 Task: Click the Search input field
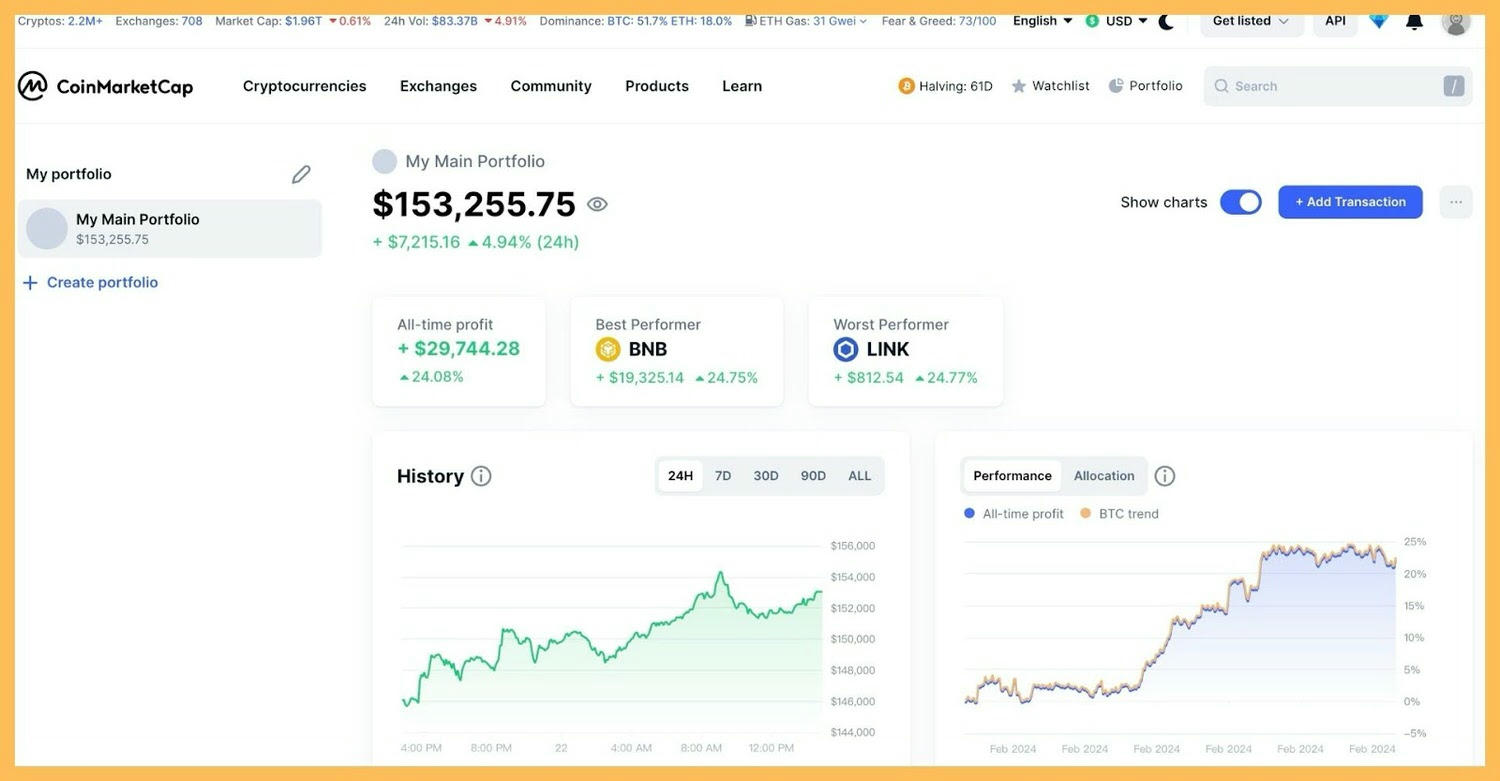click(1338, 86)
